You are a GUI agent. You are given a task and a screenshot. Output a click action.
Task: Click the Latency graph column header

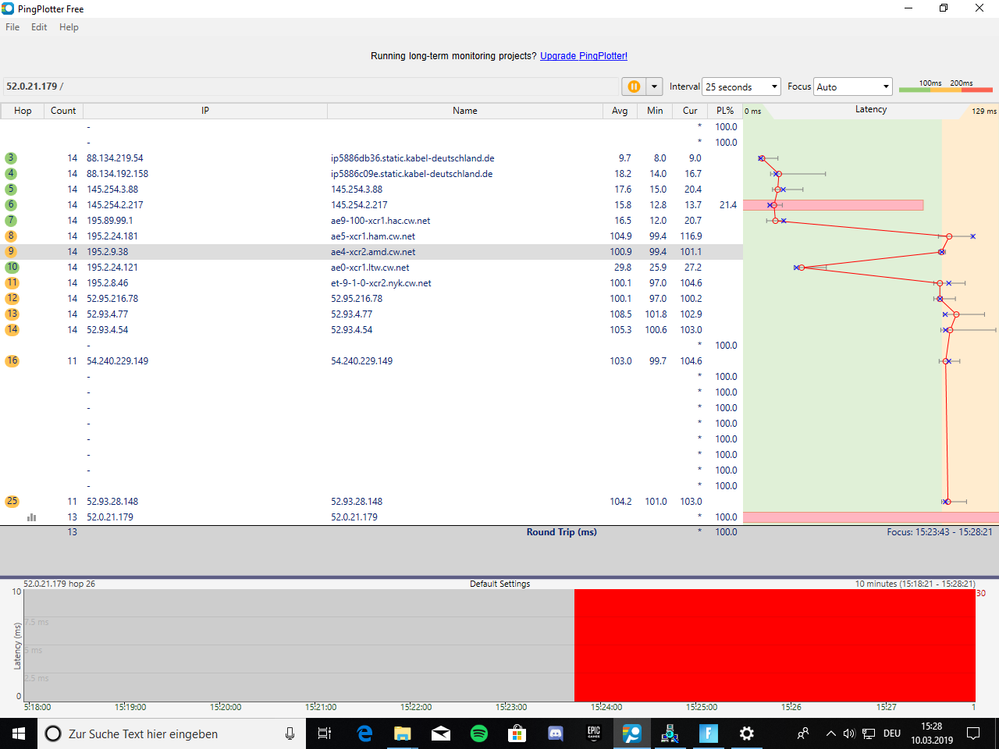pyautogui.click(x=871, y=110)
